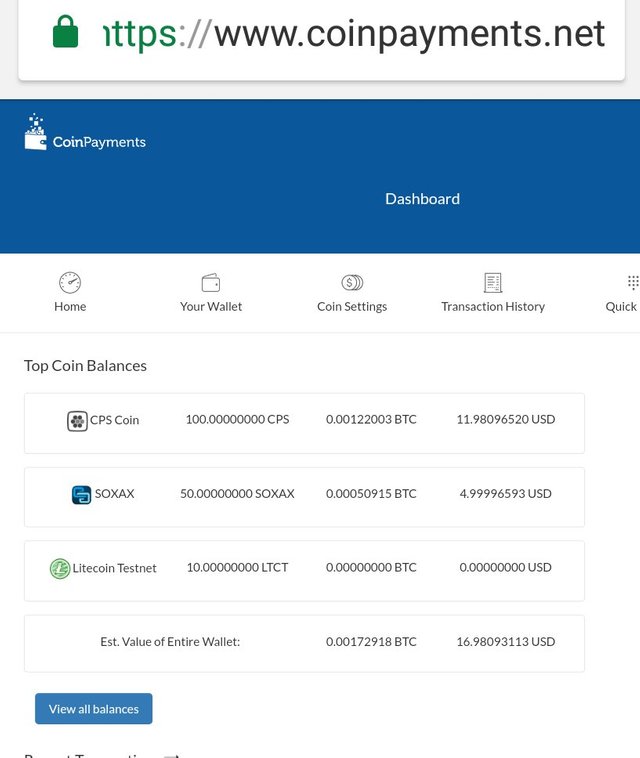640x758 pixels.
Task: Click the 4.99996593 USD value
Action: pos(506,494)
